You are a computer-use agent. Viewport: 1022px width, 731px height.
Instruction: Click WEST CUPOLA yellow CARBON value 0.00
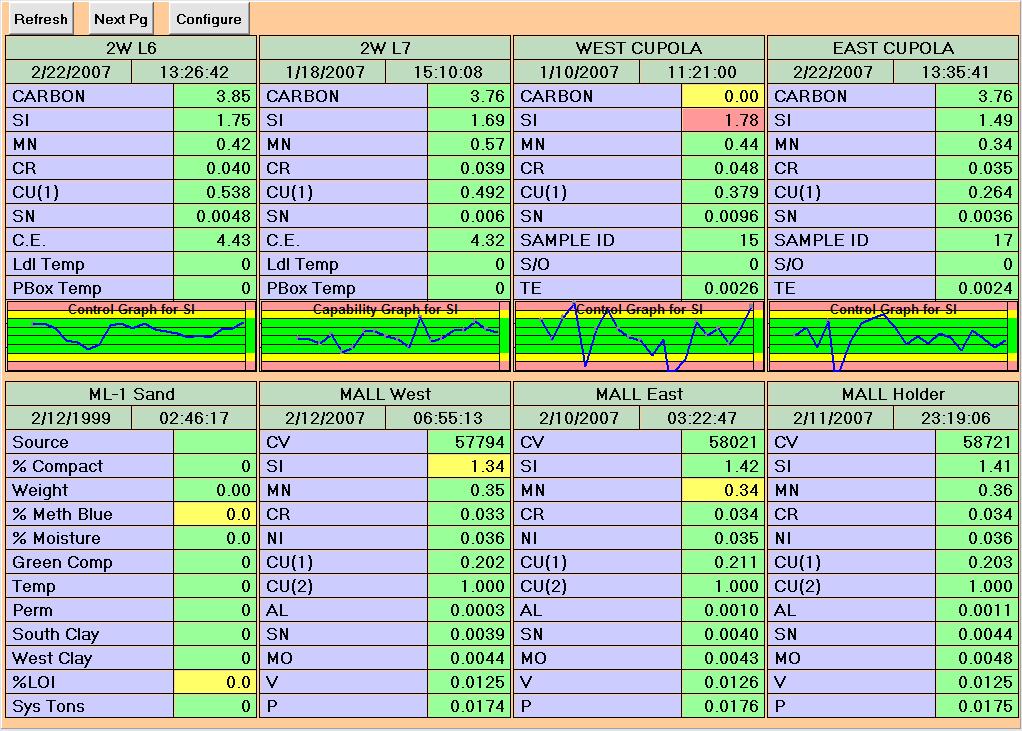723,96
